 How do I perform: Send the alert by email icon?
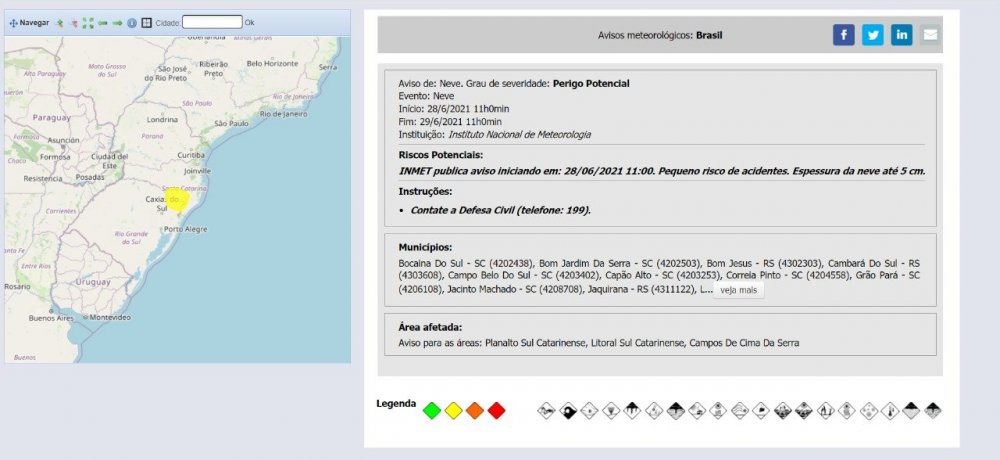(x=931, y=35)
